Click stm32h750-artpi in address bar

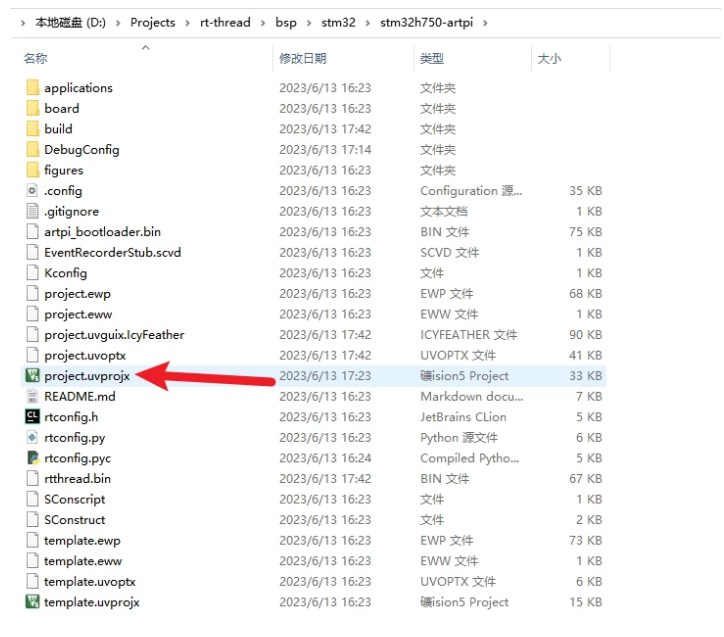[x=427, y=23]
